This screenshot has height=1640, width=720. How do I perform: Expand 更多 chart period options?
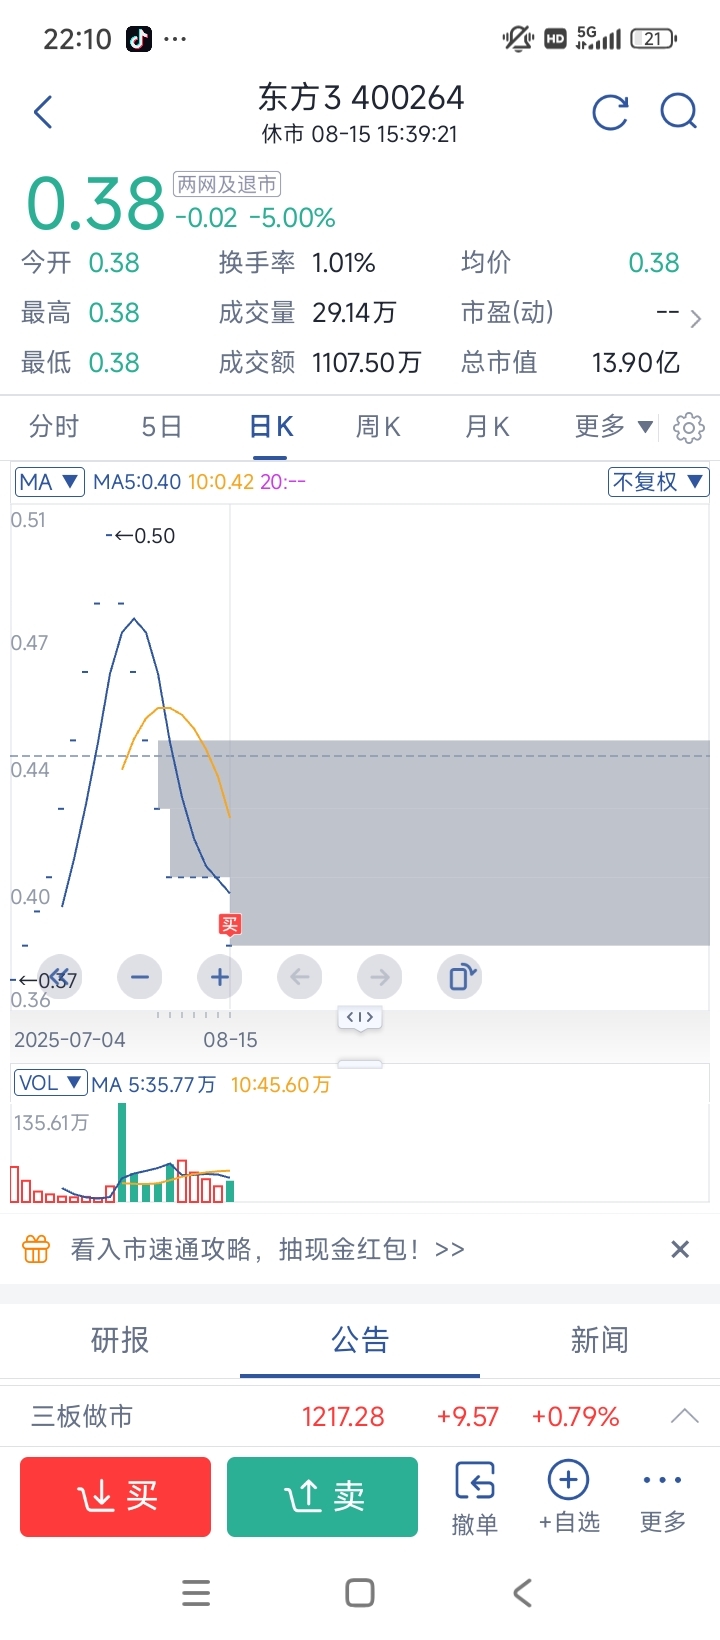[x=614, y=427]
